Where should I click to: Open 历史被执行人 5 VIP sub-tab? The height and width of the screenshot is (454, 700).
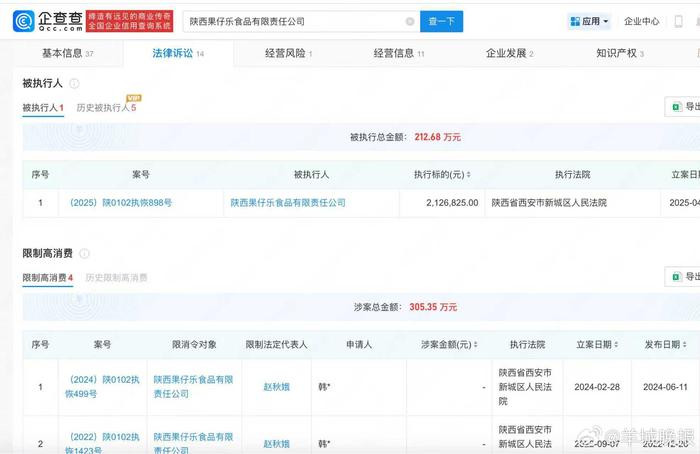coord(106,108)
